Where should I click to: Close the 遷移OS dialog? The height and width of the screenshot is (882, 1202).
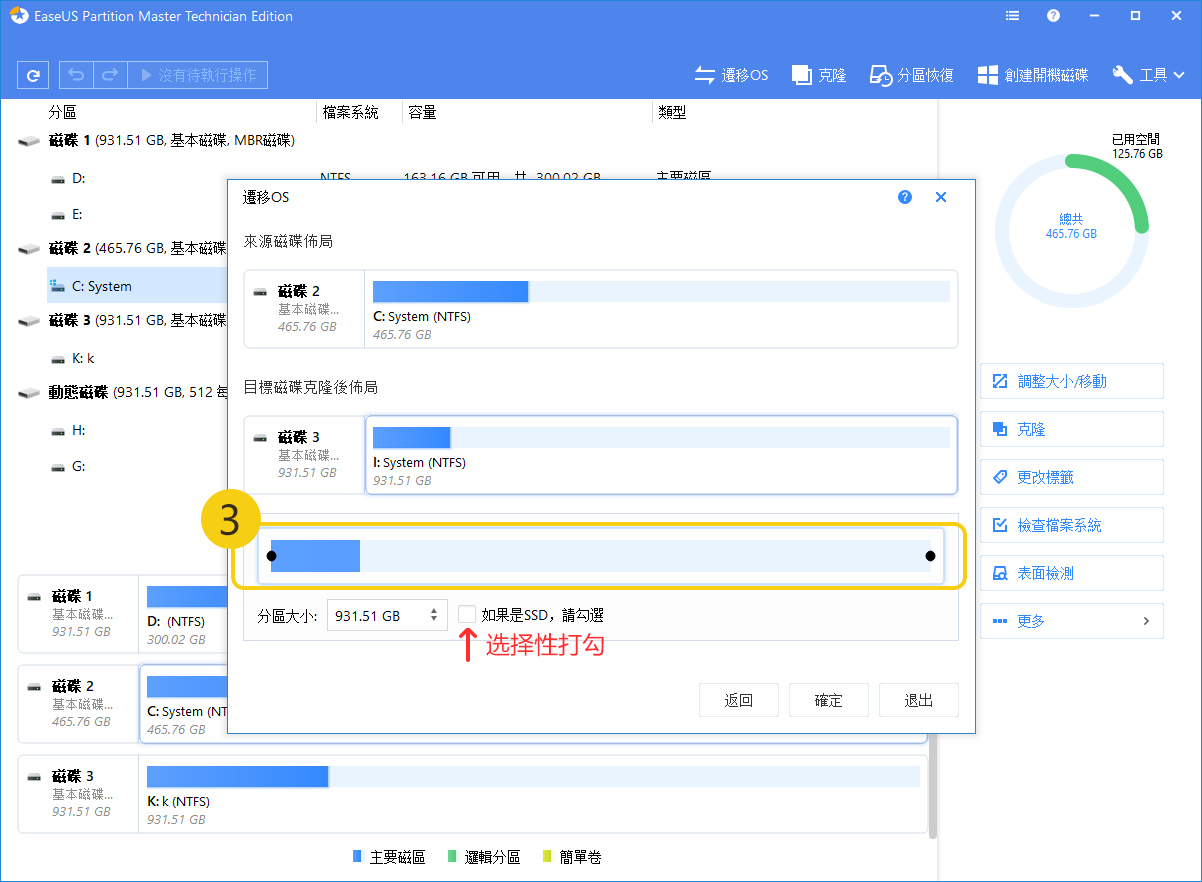coord(941,197)
